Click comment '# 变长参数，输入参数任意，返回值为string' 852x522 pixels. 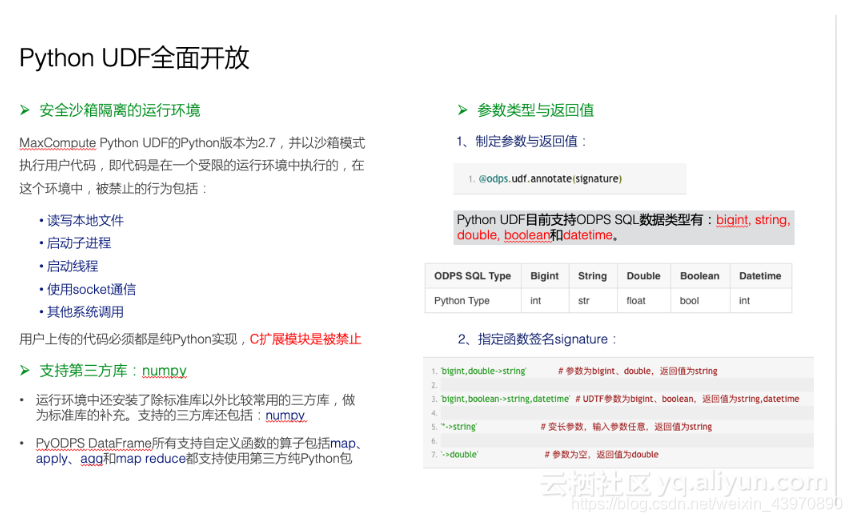click(626, 427)
